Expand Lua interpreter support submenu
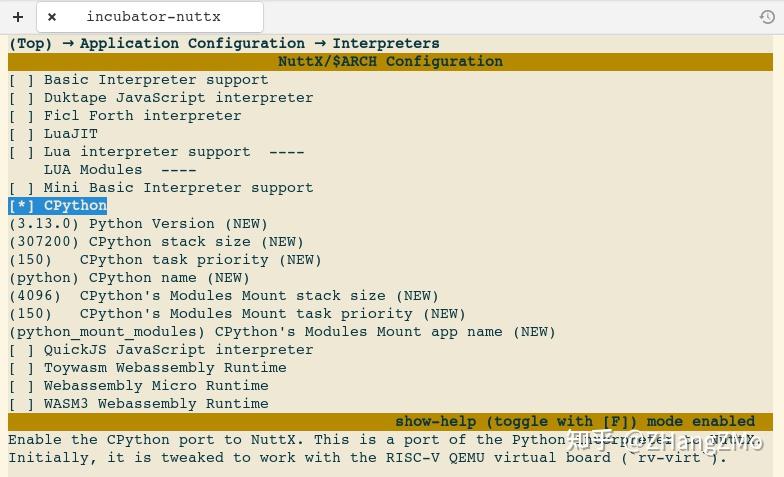This screenshot has height=477, width=784. 147,152
